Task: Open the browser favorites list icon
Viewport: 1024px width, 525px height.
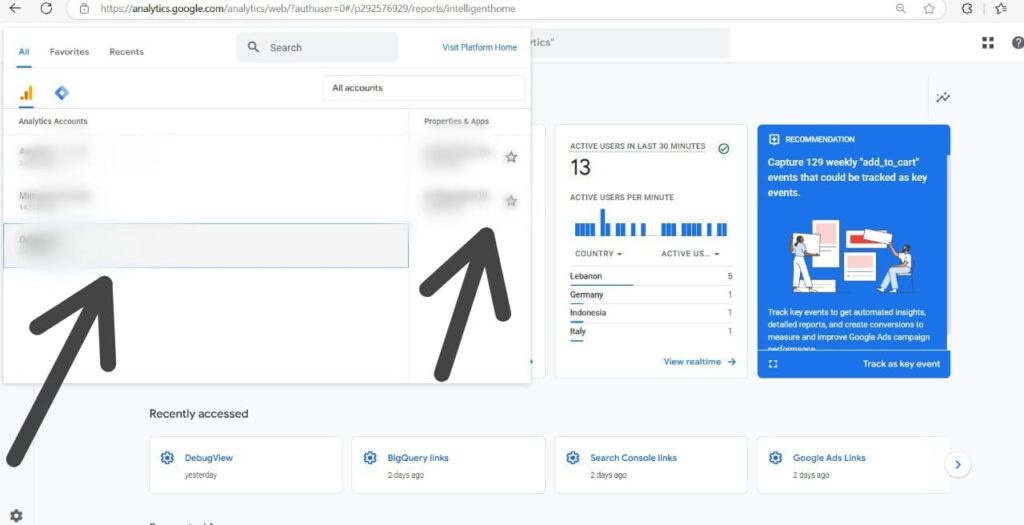Action: [1000, 8]
